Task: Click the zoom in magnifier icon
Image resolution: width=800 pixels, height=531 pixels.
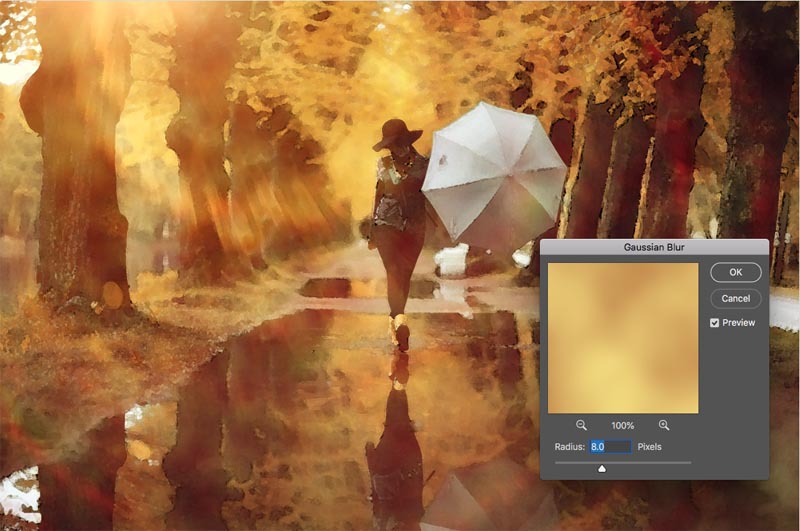Action: (664, 425)
